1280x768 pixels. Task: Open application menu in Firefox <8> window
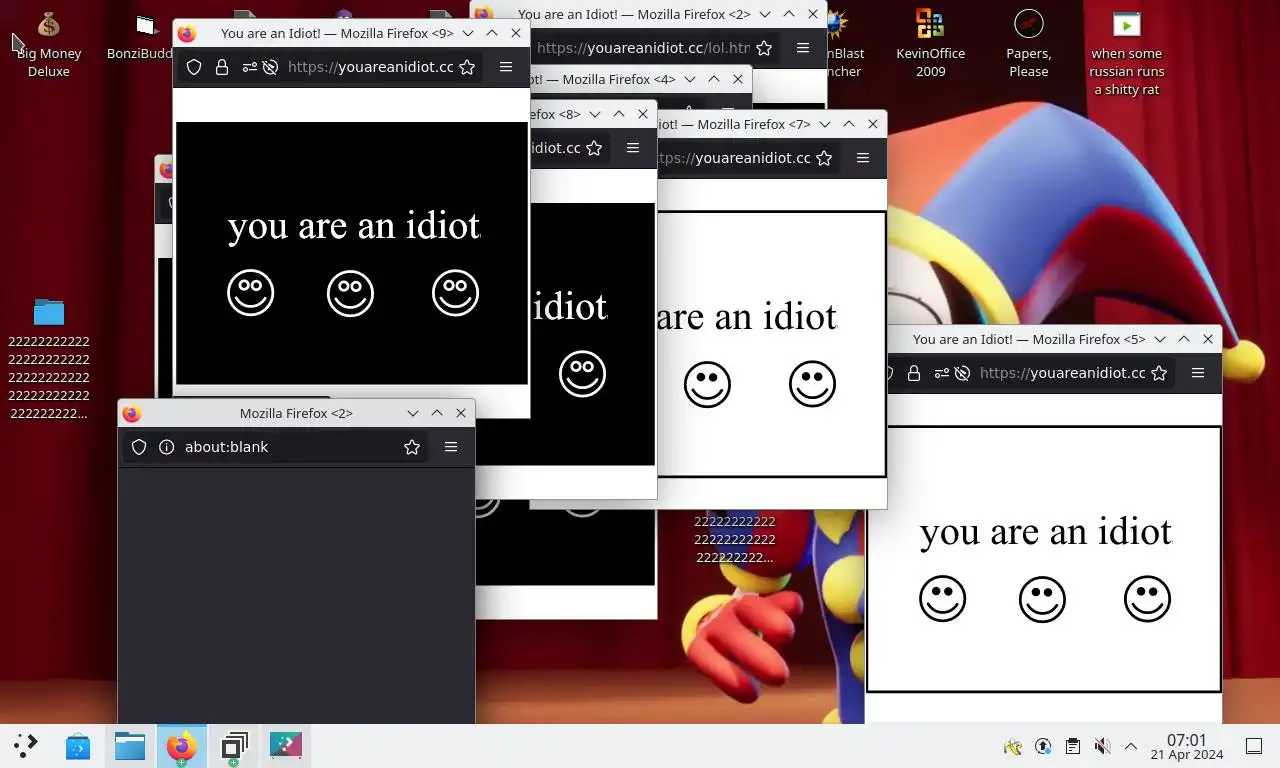point(633,148)
